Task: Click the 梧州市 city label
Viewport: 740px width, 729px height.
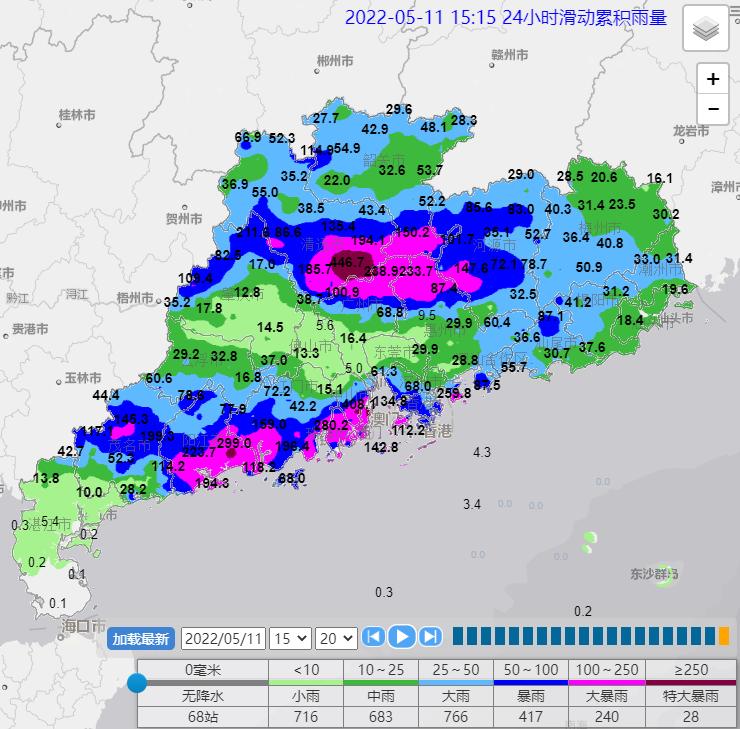Action: click(x=135, y=298)
